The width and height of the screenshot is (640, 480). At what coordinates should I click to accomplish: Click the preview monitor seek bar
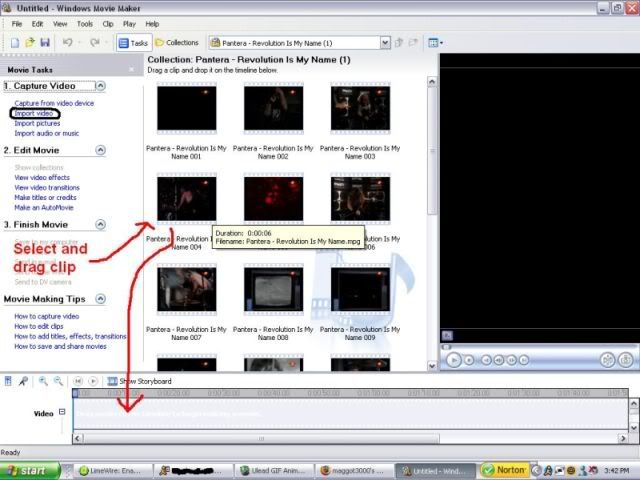(540, 347)
